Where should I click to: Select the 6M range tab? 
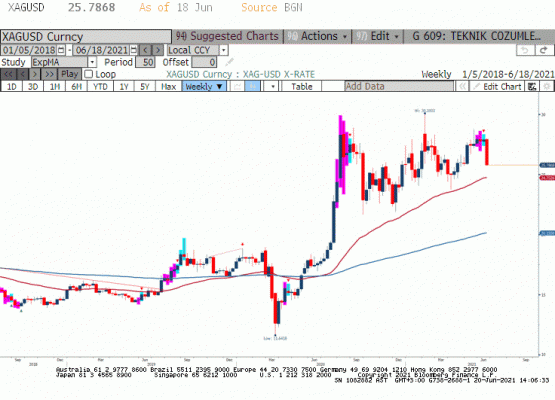click(76, 86)
